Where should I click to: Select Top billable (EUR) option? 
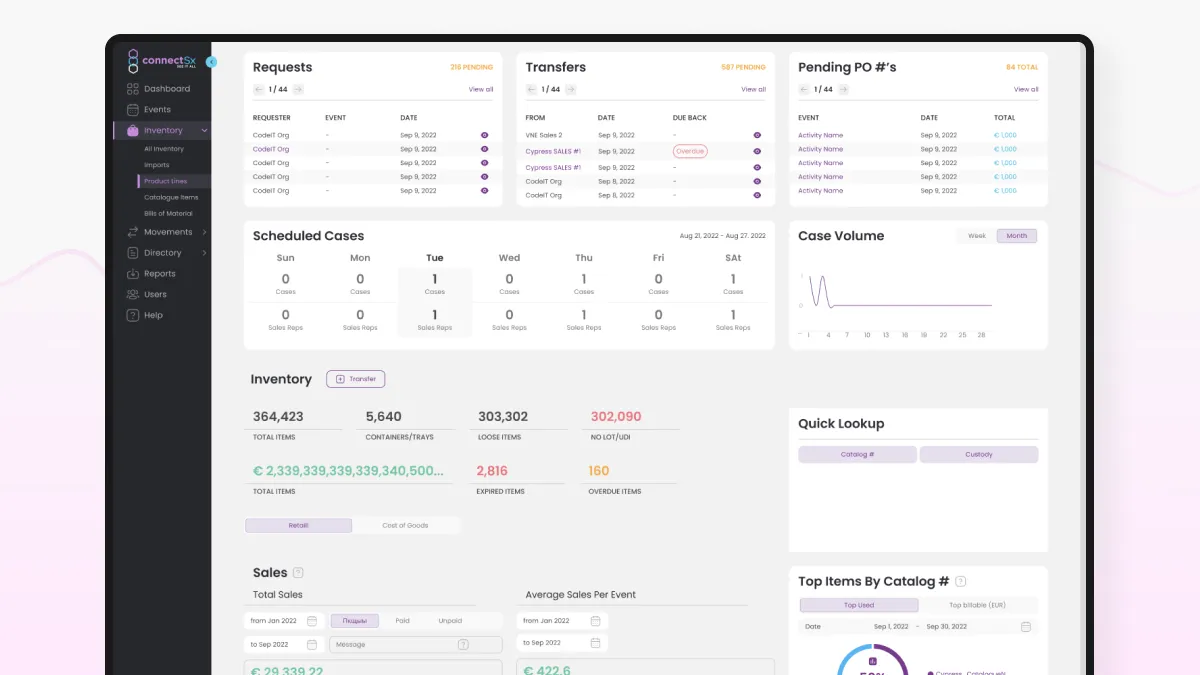point(976,605)
